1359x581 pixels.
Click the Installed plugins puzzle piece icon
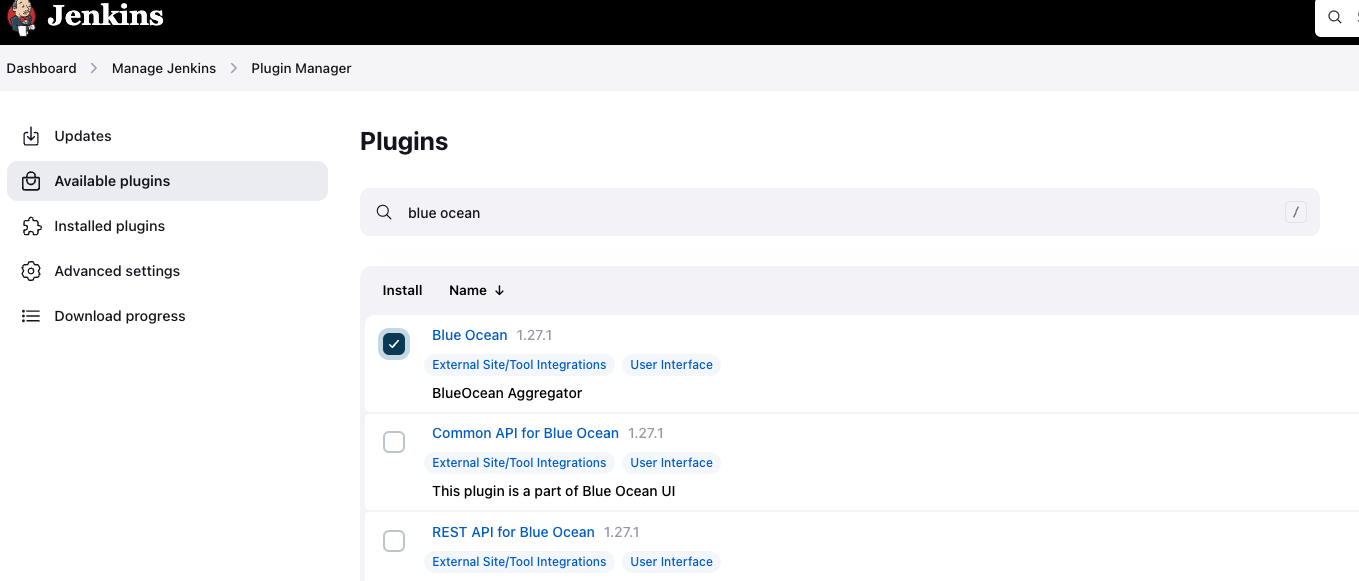coord(31,226)
